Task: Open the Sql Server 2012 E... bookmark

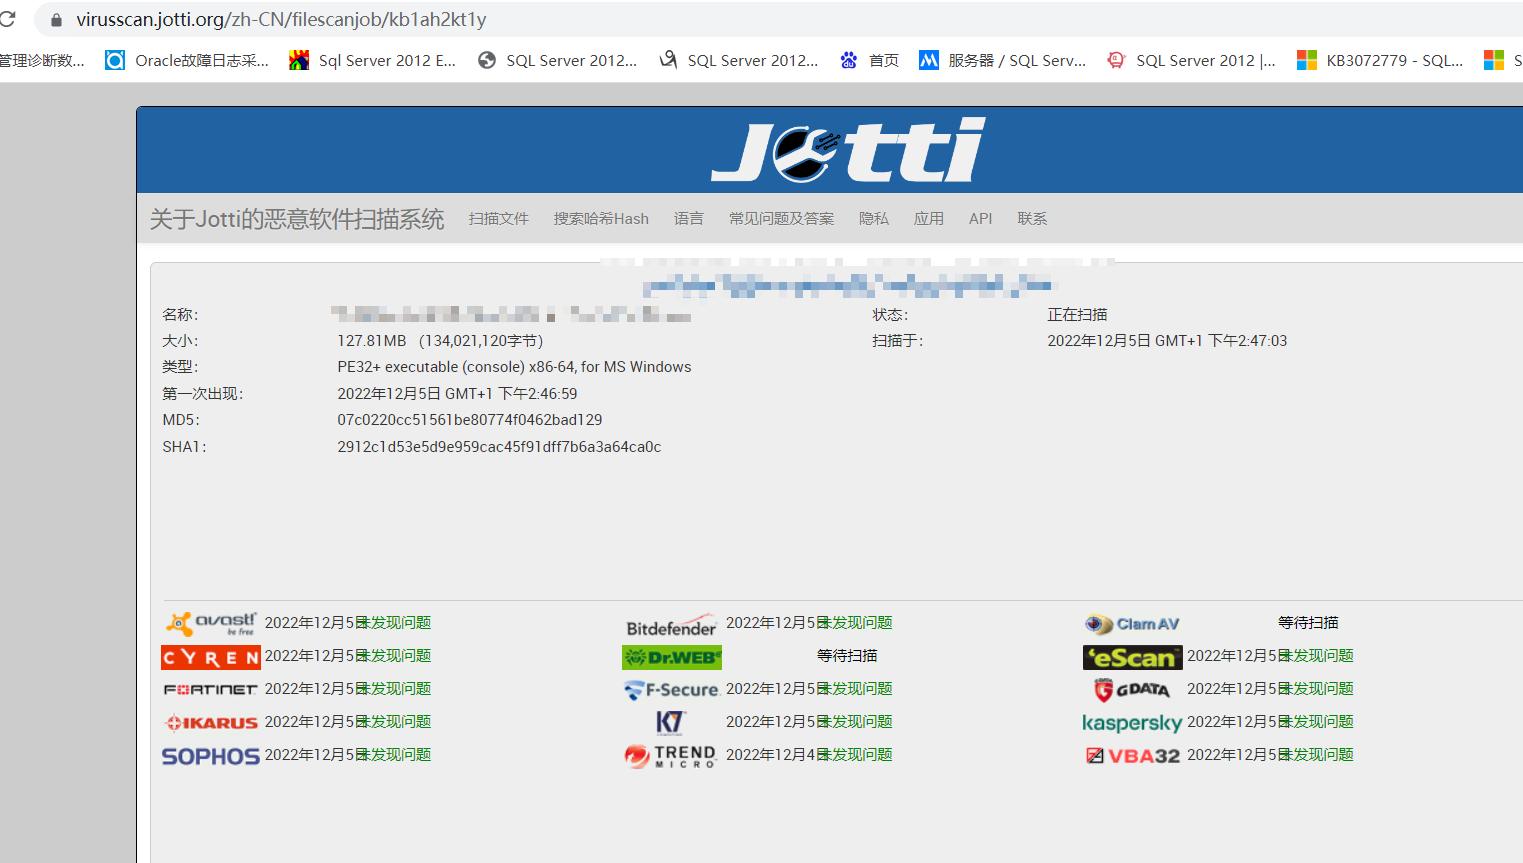Action: [372, 60]
